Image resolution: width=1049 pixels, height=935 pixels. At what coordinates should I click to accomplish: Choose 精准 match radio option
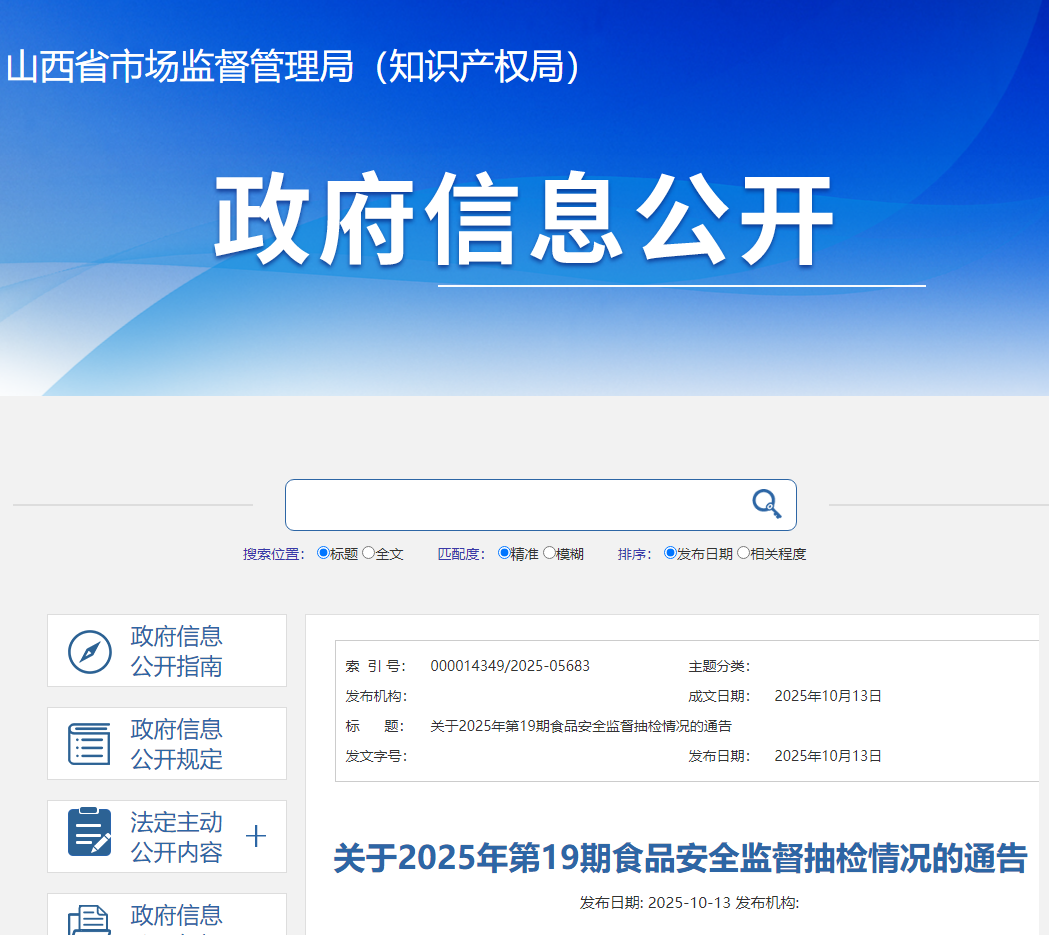pos(504,553)
